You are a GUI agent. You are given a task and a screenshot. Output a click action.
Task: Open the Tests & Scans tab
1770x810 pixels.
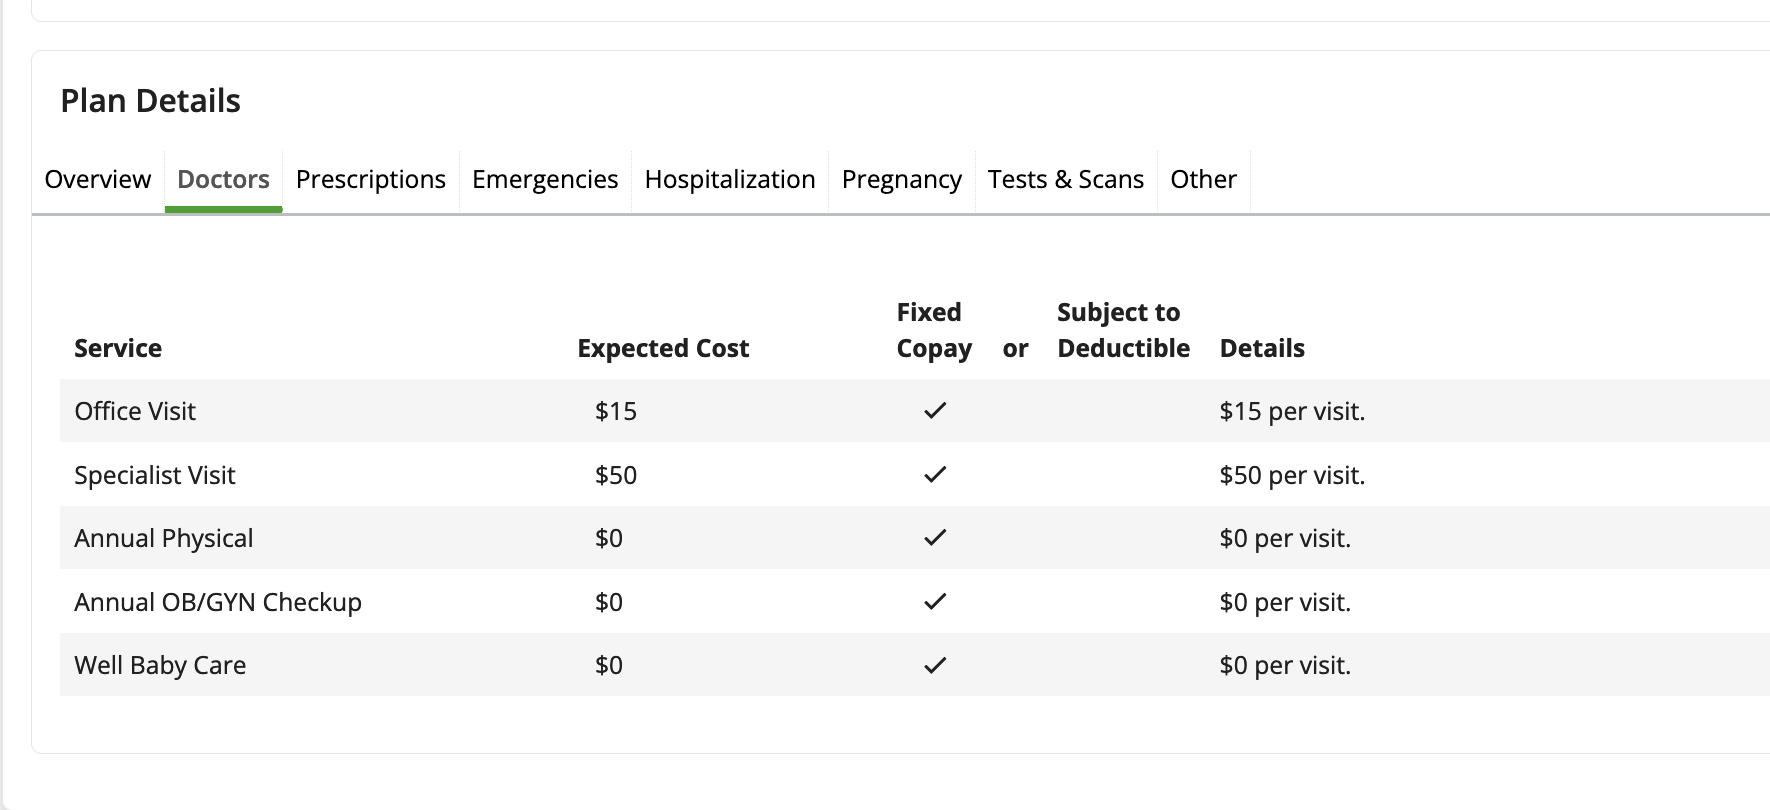1066,180
